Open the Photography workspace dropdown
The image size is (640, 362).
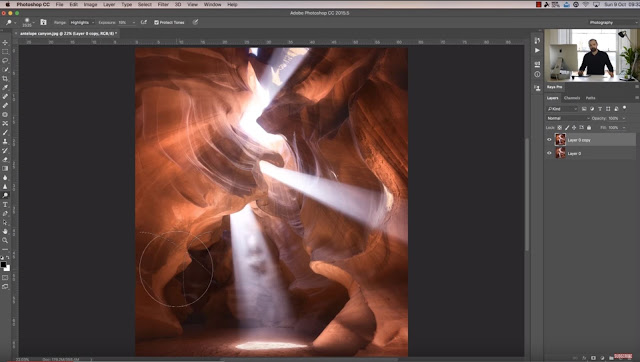tap(612, 22)
